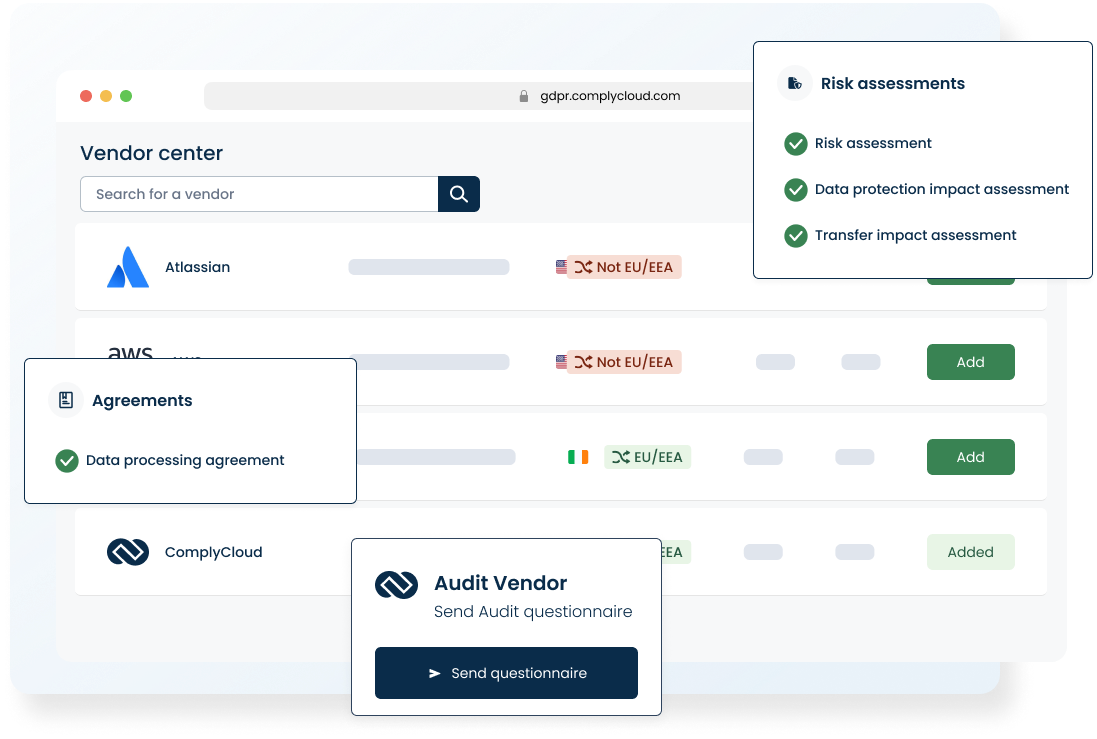
Task: Click the Audit Vendor ComplyCloud logo
Action: point(397,585)
